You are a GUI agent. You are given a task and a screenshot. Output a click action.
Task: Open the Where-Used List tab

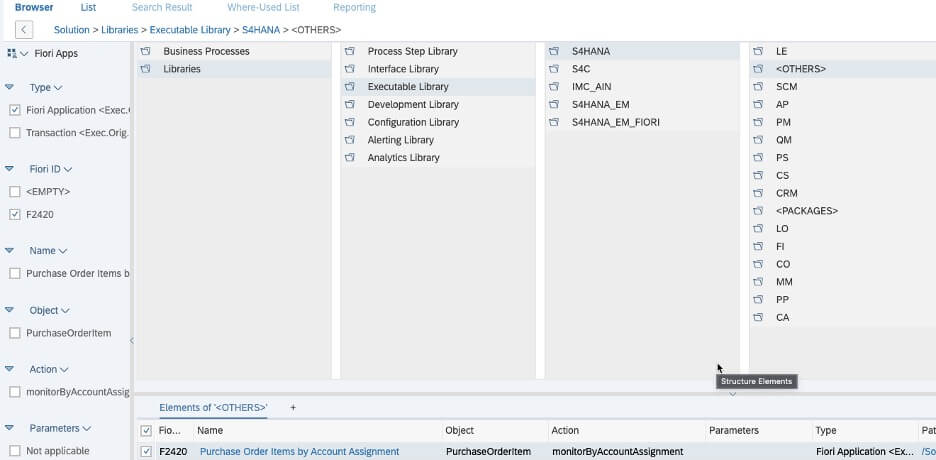[x=263, y=8]
